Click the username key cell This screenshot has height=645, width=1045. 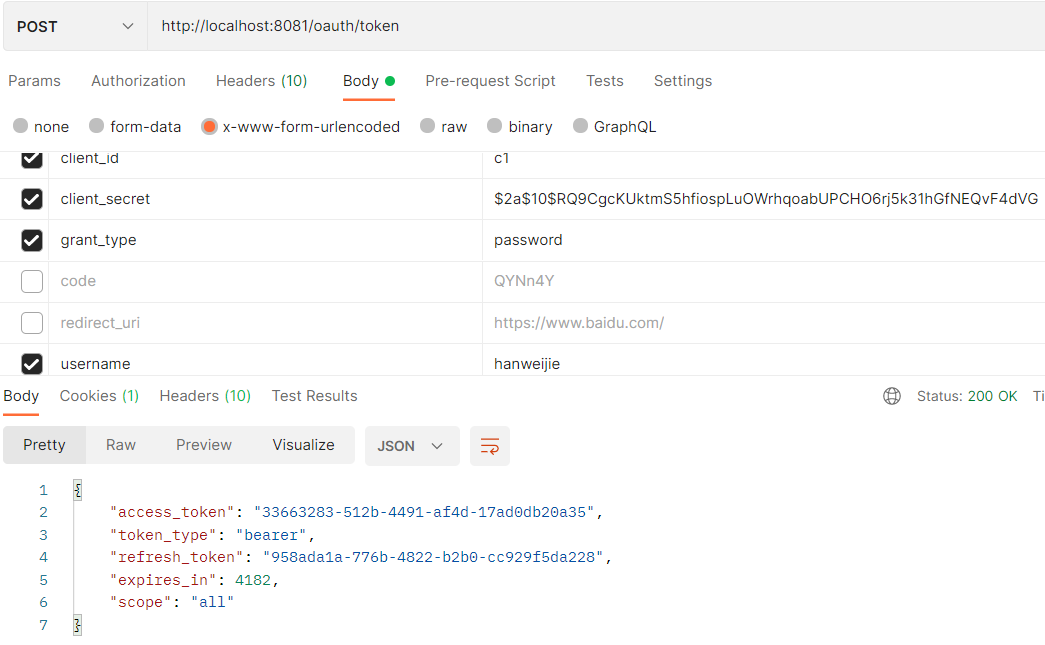click(265, 360)
